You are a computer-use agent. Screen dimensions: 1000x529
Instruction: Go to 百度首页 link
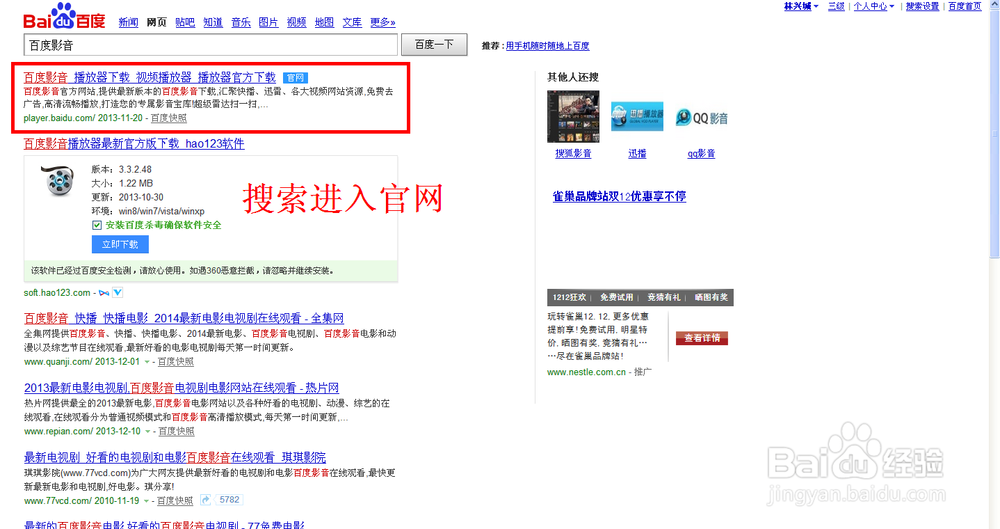tap(965, 6)
